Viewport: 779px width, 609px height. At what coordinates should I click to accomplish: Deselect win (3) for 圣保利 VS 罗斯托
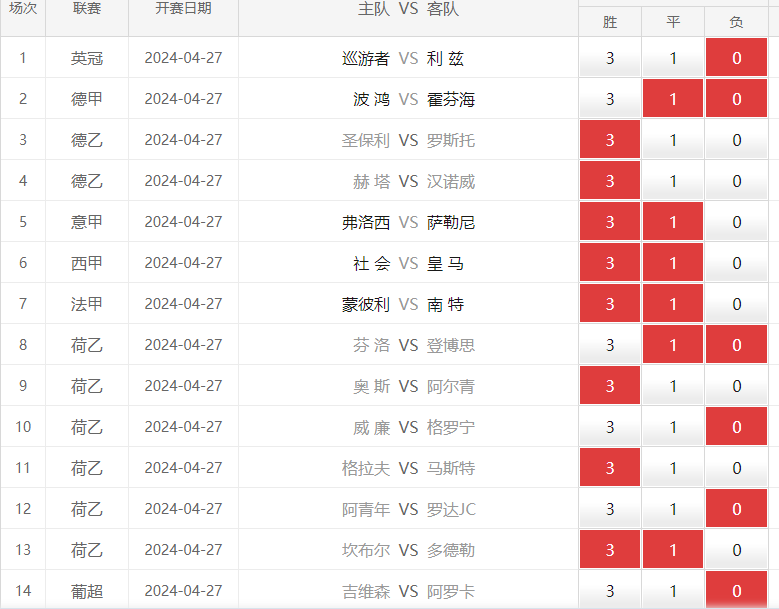tap(610, 140)
